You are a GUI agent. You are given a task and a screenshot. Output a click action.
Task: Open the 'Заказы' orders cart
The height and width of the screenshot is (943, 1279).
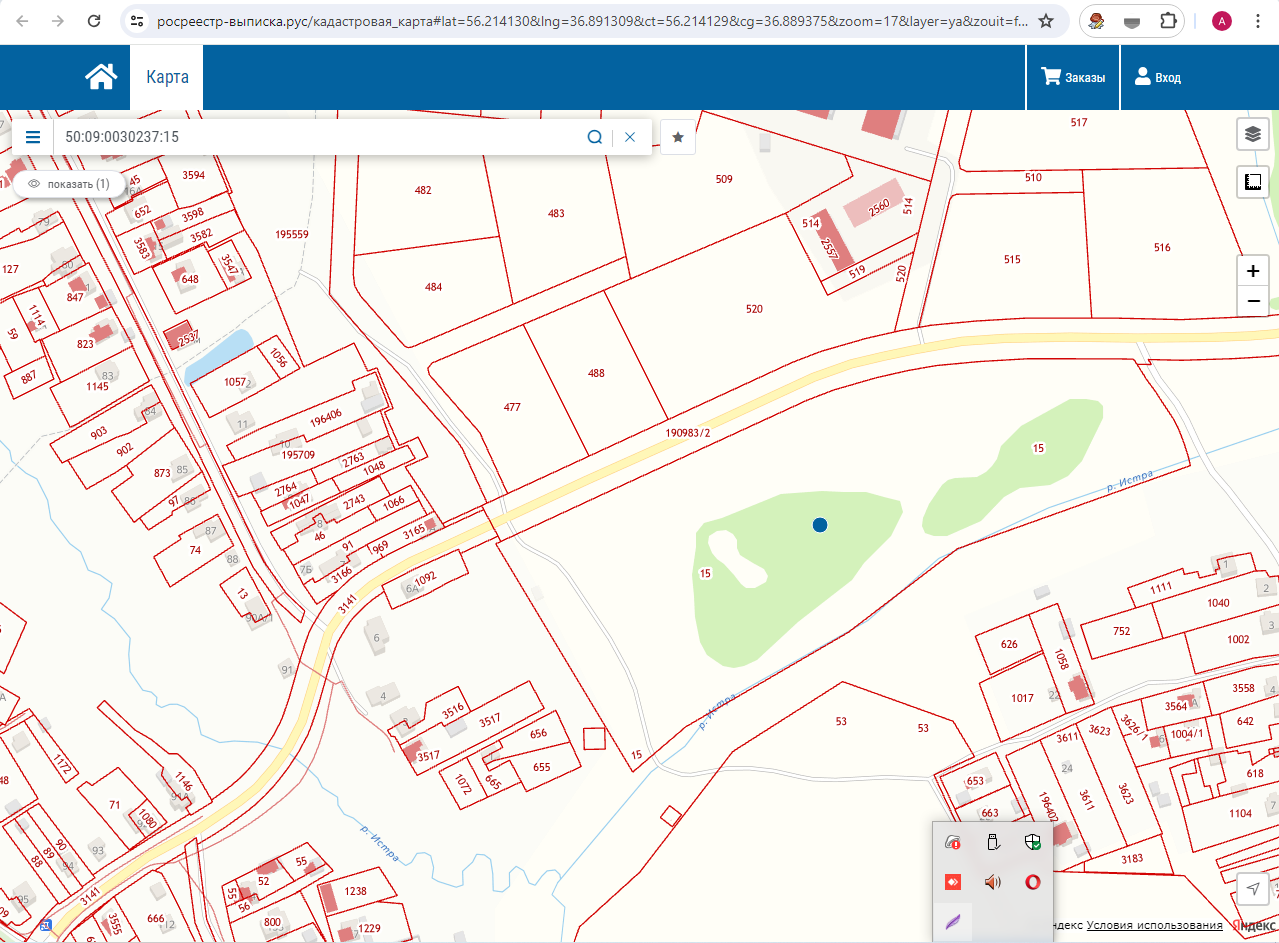1073,77
